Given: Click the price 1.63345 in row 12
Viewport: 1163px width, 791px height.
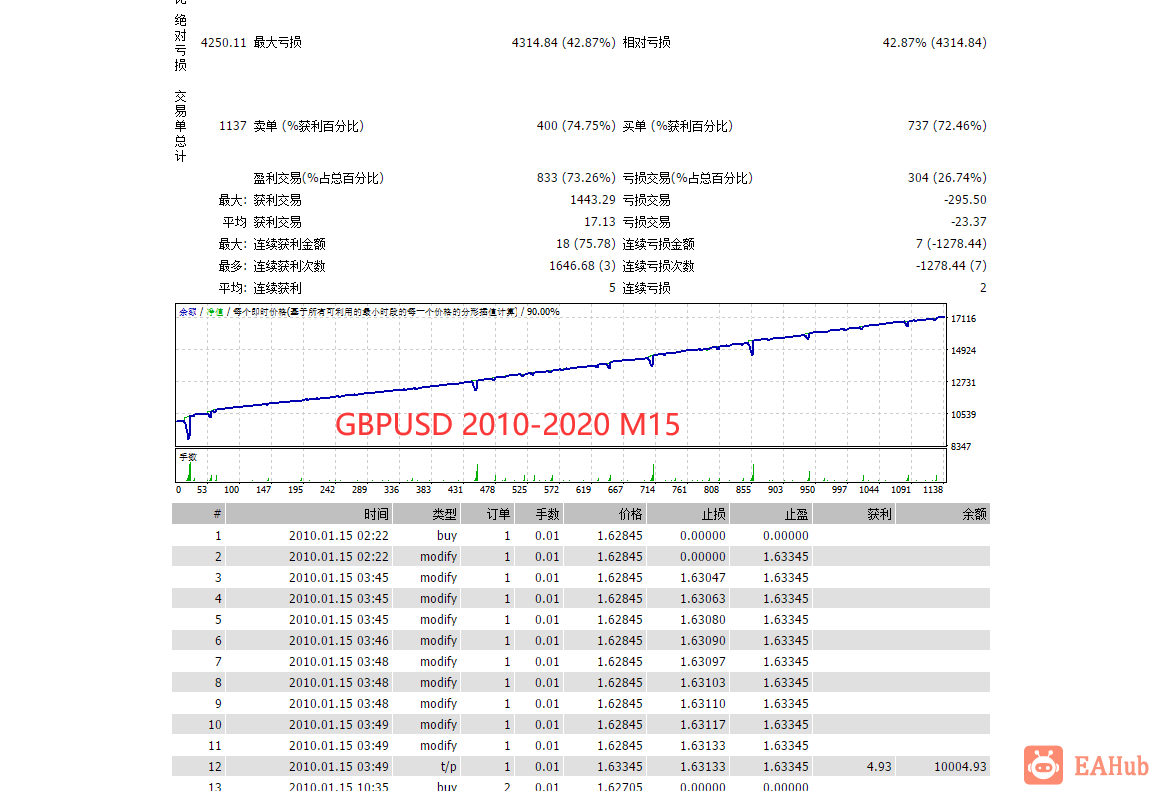Looking at the screenshot, I should pyautogui.click(x=619, y=767).
